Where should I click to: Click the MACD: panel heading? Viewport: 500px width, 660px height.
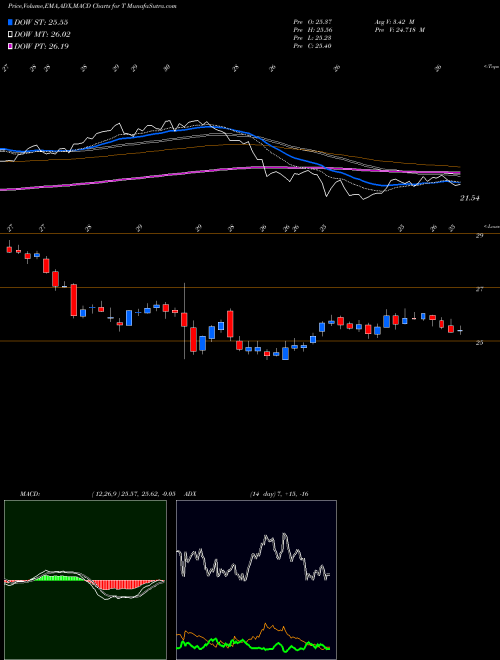pyautogui.click(x=30, y=494)
